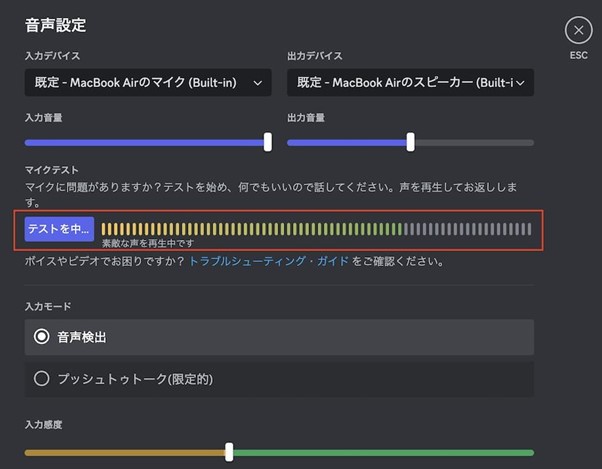Click the yellow section of the sensitivity slider
Screen dimensions: 602x469
(x=125, y=453)
